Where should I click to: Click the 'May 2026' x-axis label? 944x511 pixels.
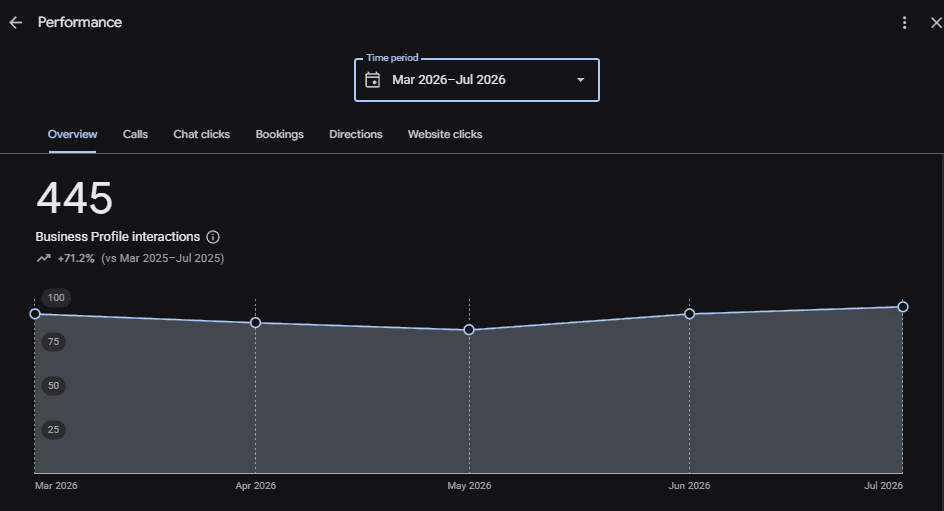(469, 486)
